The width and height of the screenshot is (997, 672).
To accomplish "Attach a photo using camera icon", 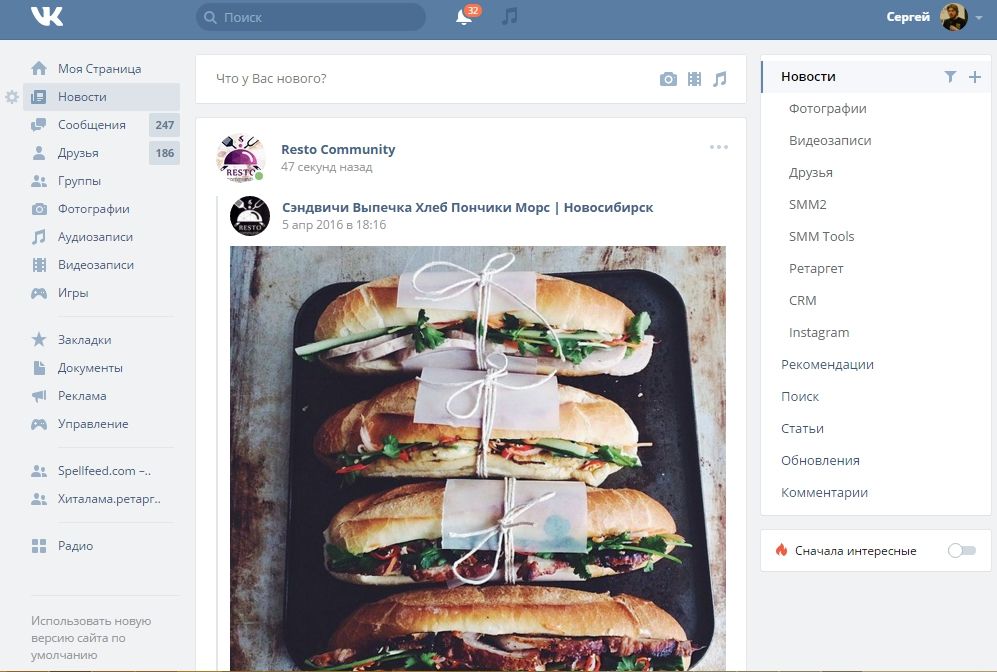I will coord(668,79).
